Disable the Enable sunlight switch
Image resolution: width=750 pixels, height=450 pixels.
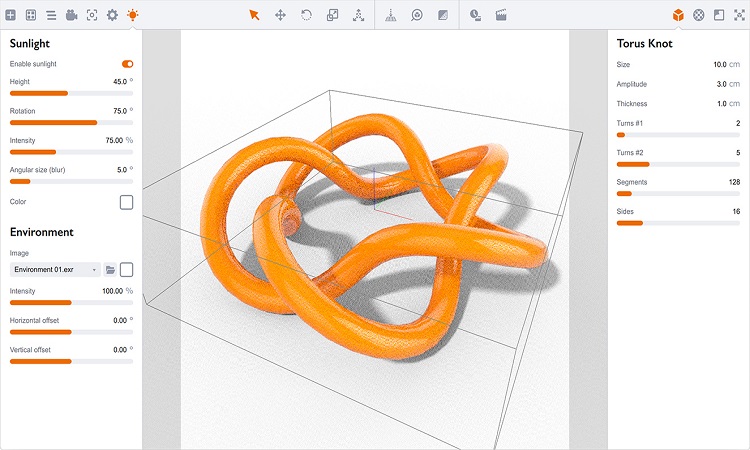pyautogui.click(x=127, y=64)
